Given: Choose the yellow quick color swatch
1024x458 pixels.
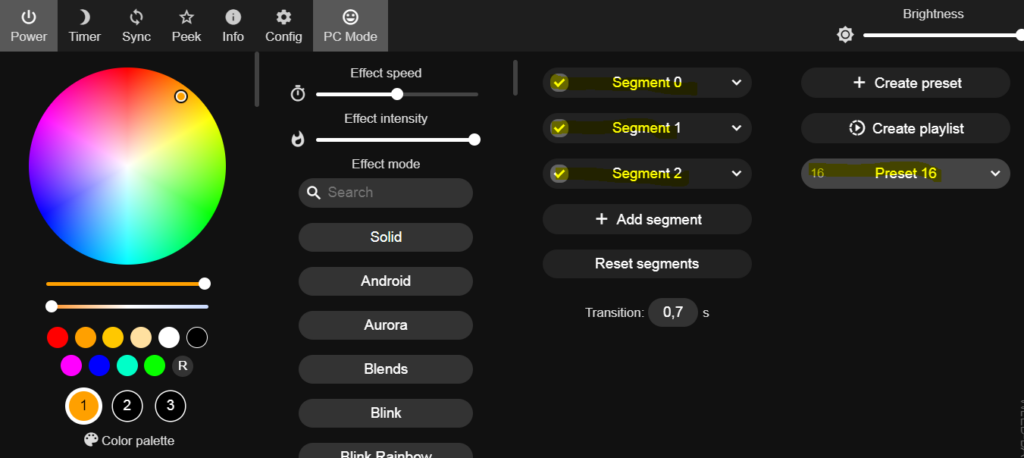Looking at the screenshot, I should click(113, 338).
